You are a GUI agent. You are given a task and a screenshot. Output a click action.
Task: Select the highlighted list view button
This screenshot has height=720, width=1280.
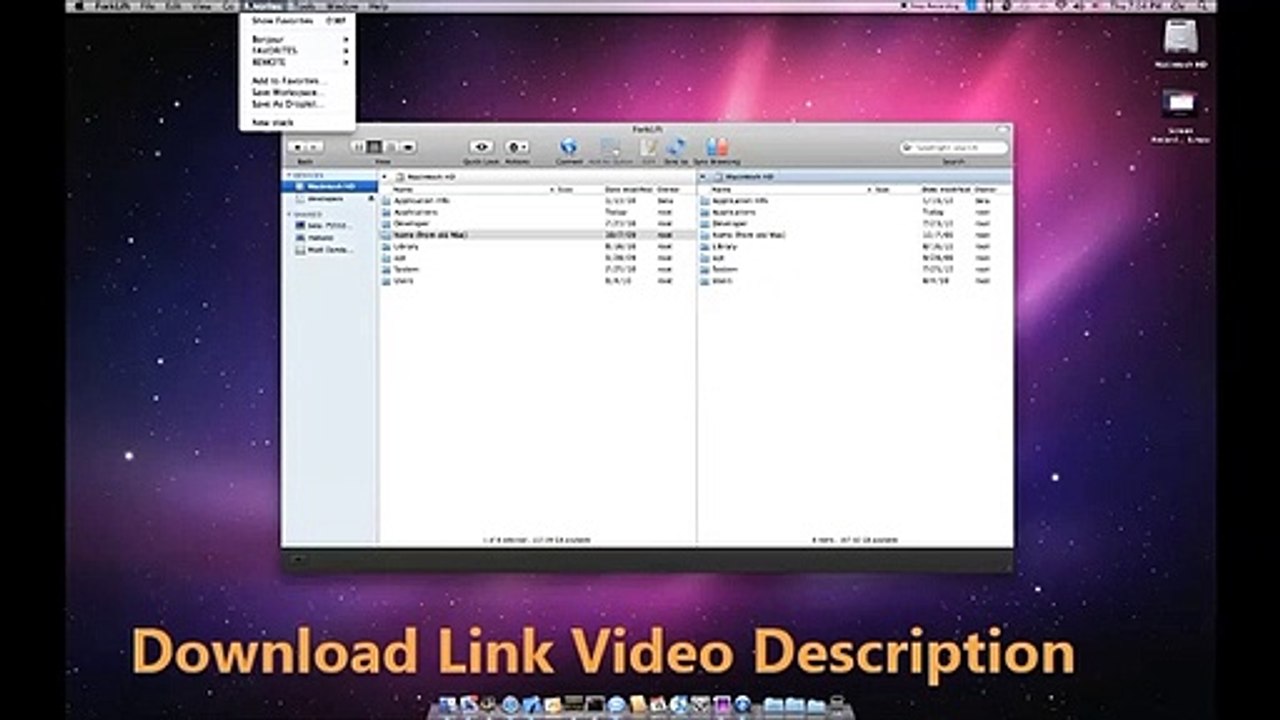[375, 147]
